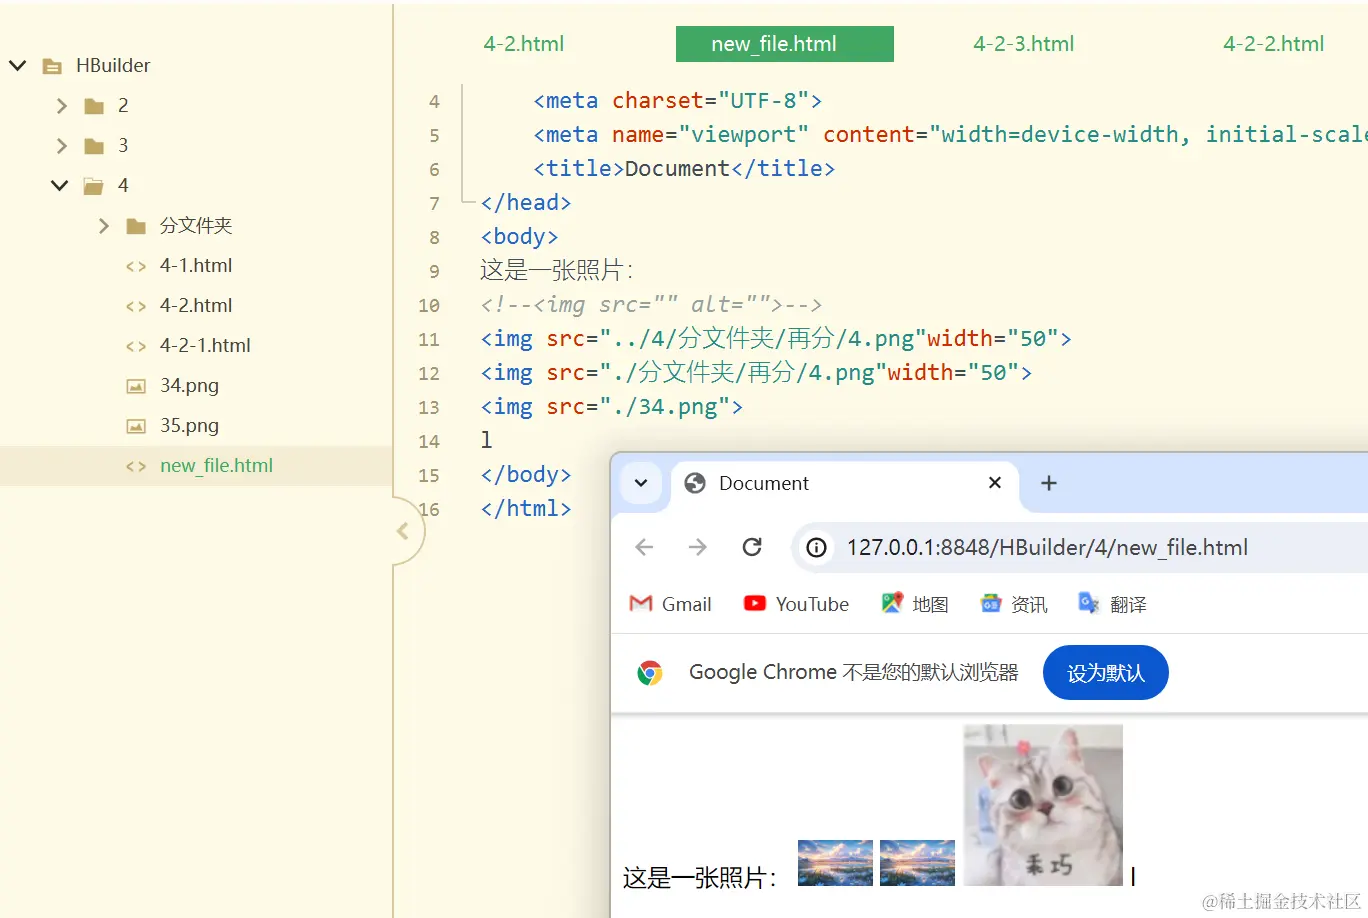
Task: Click the HTML file icon beside 4-2.html
Action: point(136,306)
